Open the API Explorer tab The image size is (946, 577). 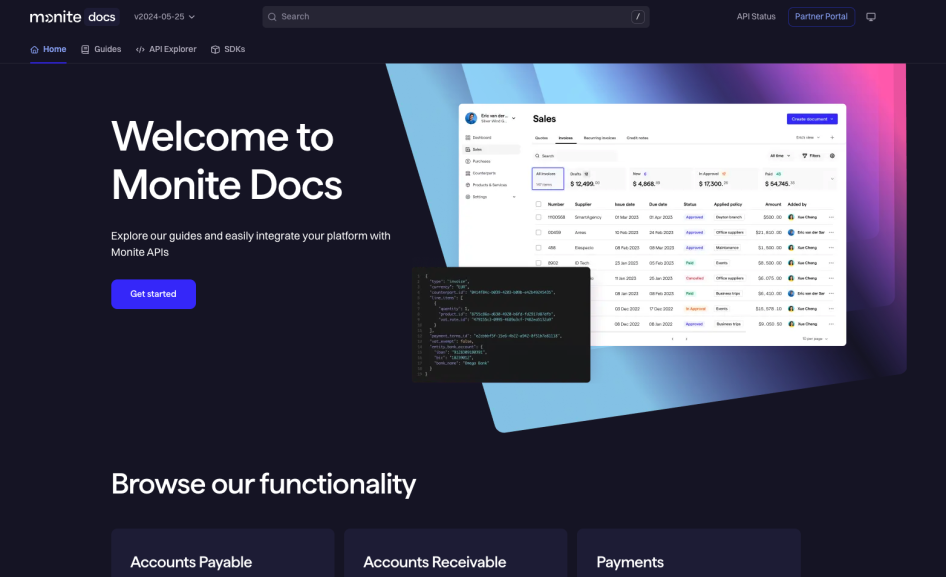tap(167, 49)
